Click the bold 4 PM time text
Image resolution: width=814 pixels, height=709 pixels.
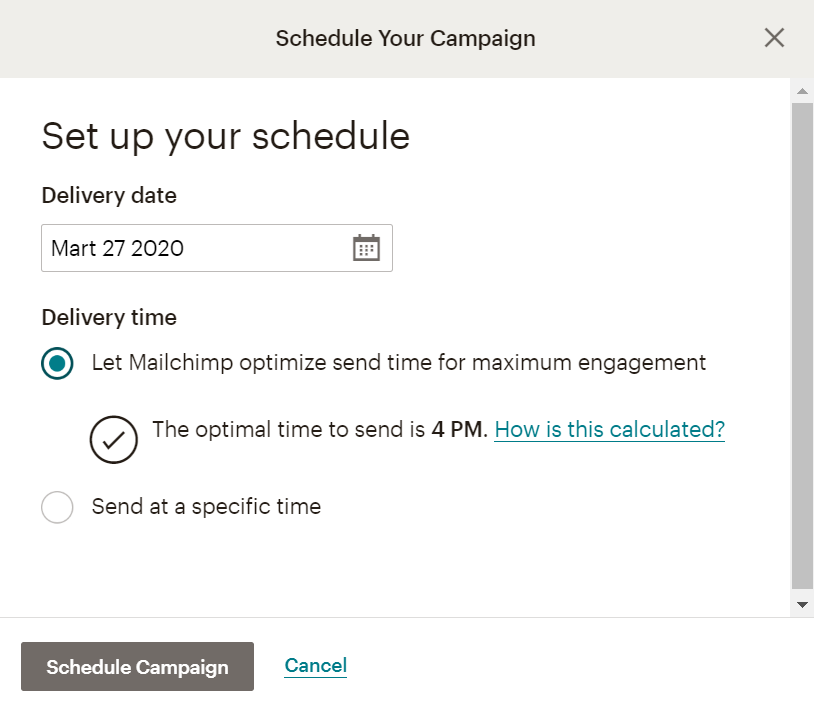click(x=458, y=430)
